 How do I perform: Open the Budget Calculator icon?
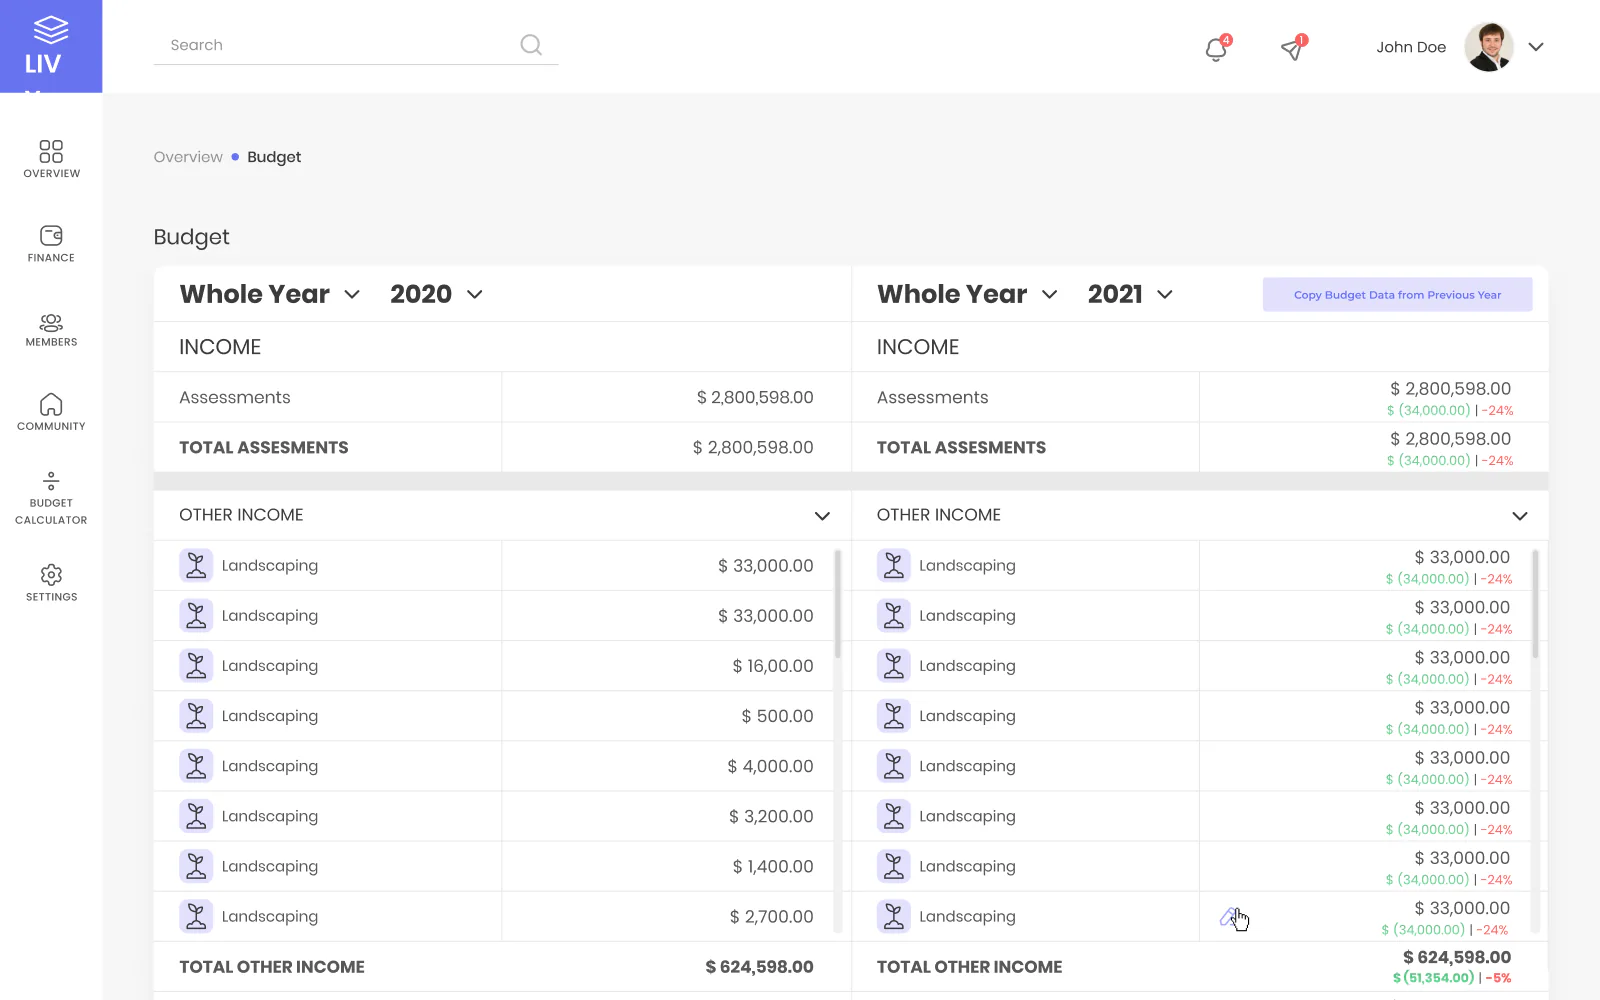[x=51, y=481]
